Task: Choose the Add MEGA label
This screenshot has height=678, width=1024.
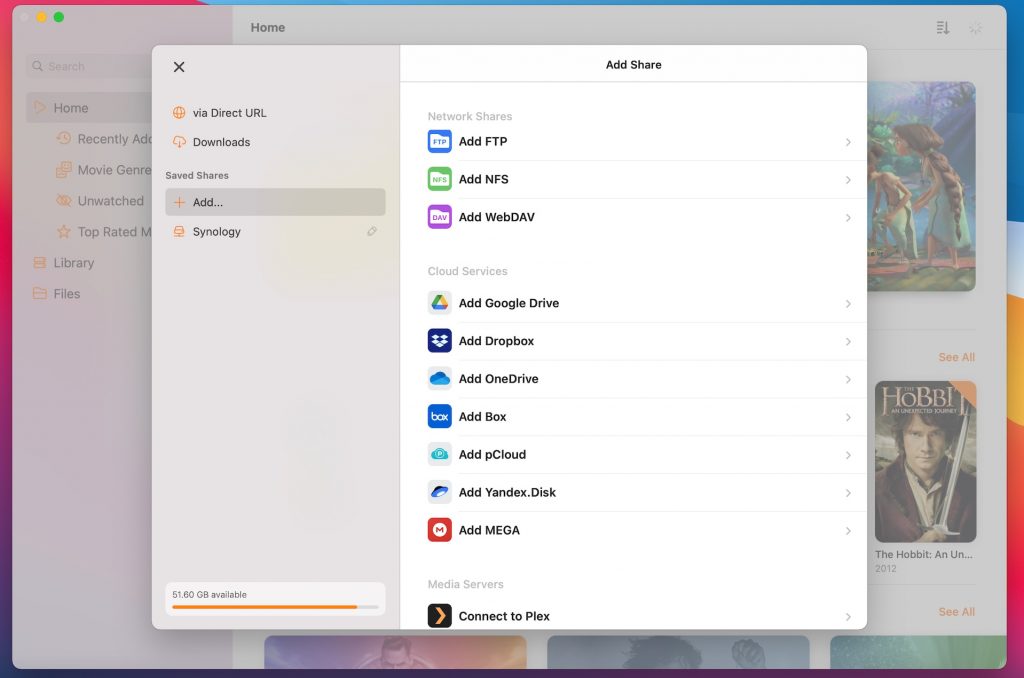Action: [x=489, y=530]
